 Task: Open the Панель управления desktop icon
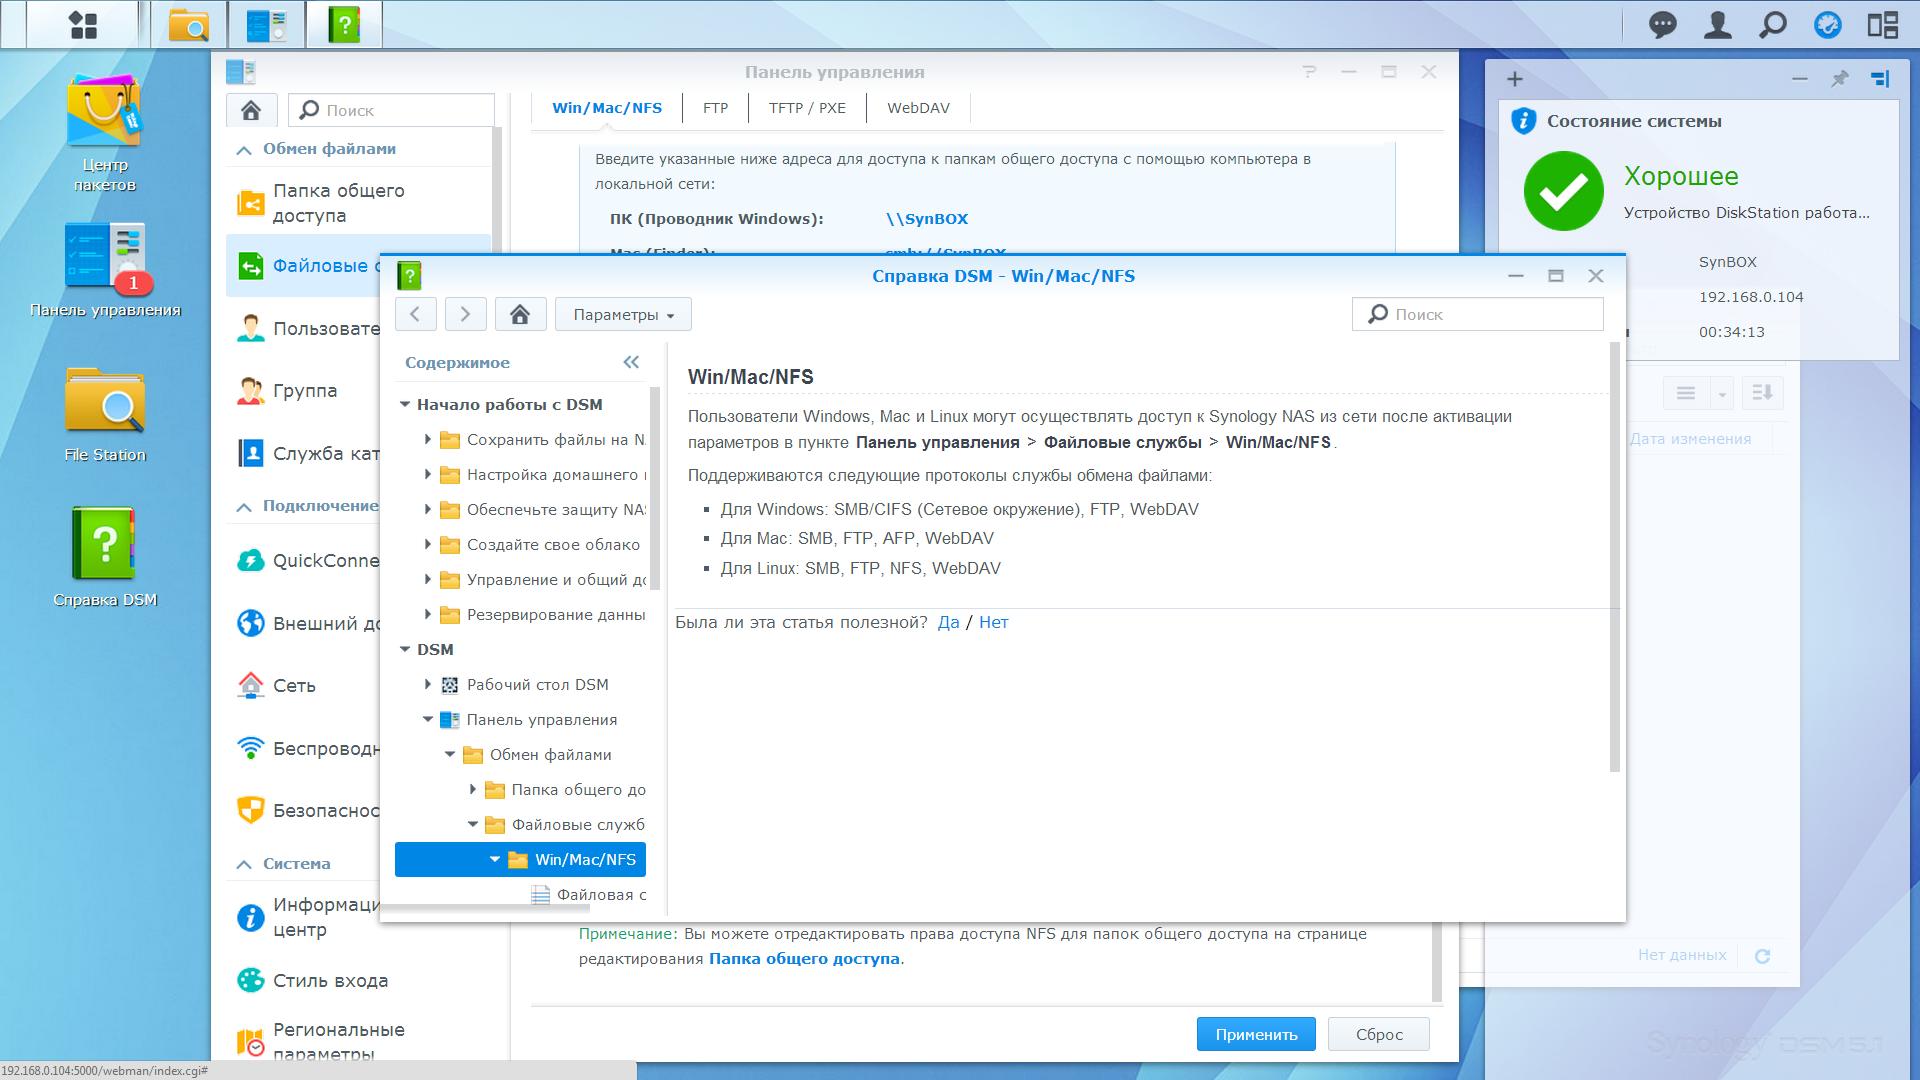tap(104, 269)
